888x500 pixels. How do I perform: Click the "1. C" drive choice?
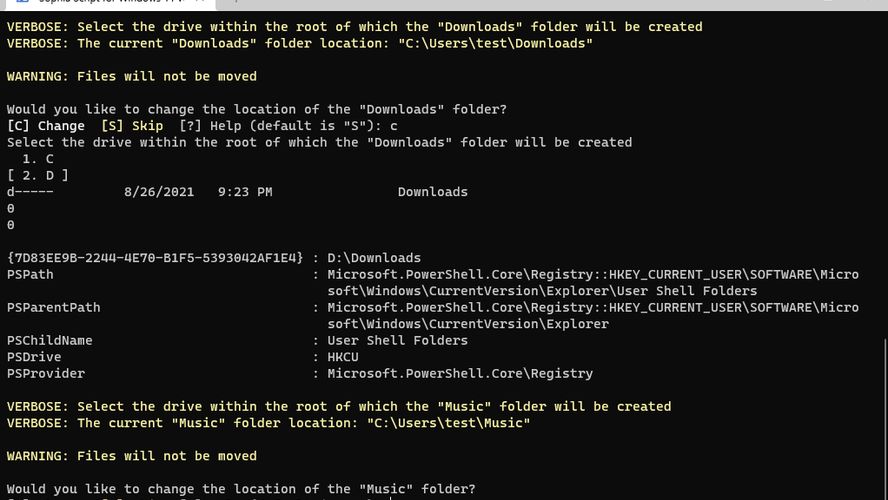point(38,159)
